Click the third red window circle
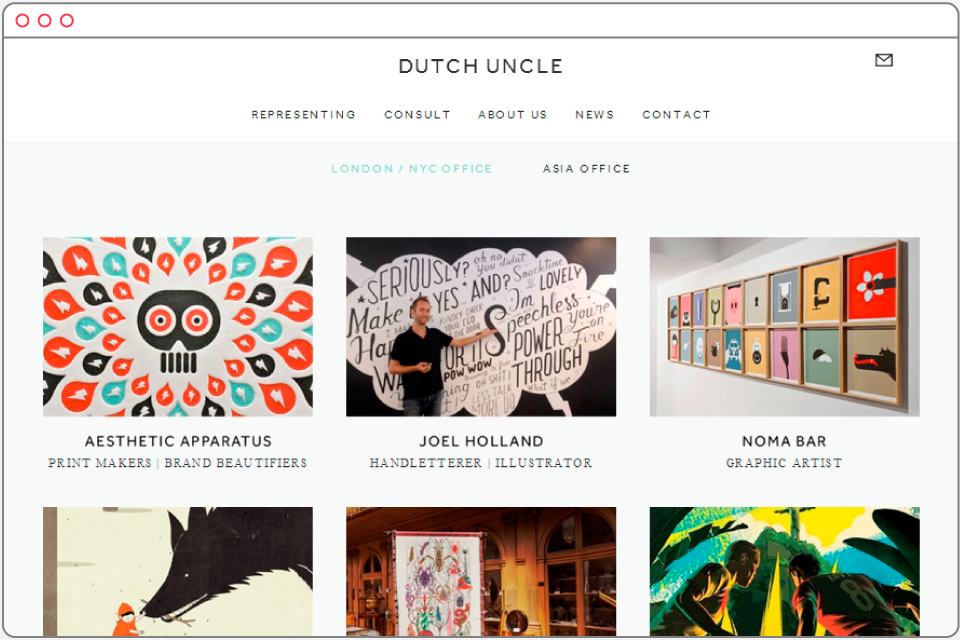Viewport: 960px width, 640px height. point(67,21)
